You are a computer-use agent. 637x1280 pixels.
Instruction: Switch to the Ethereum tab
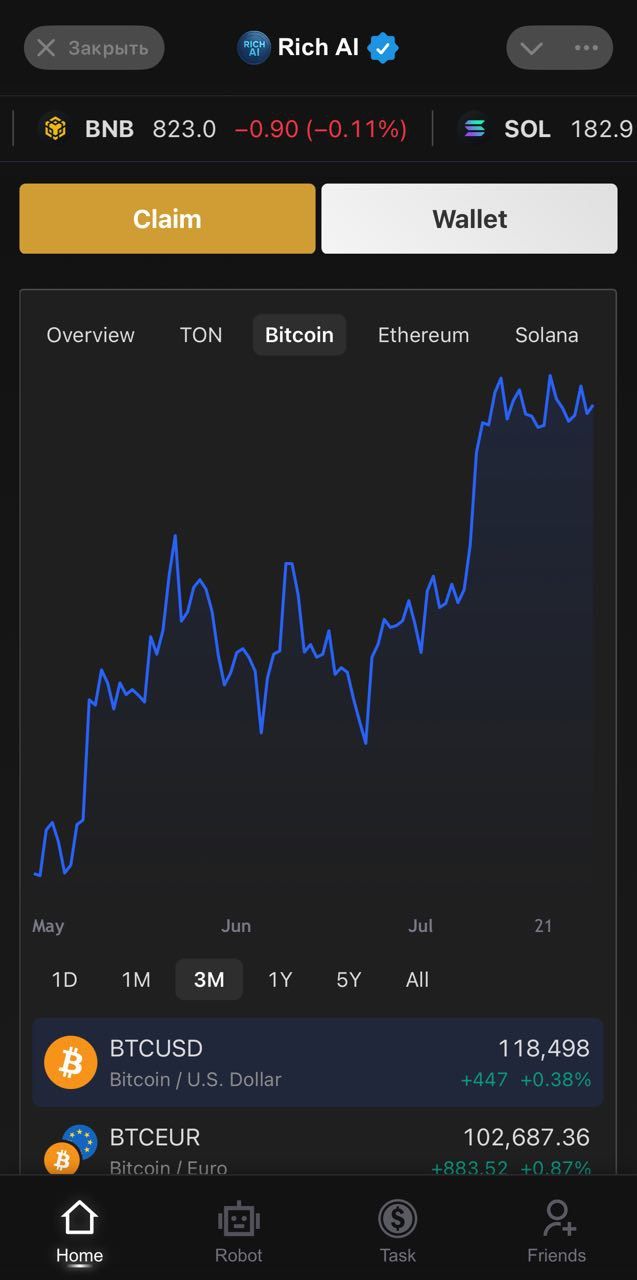tap(423, 335)
